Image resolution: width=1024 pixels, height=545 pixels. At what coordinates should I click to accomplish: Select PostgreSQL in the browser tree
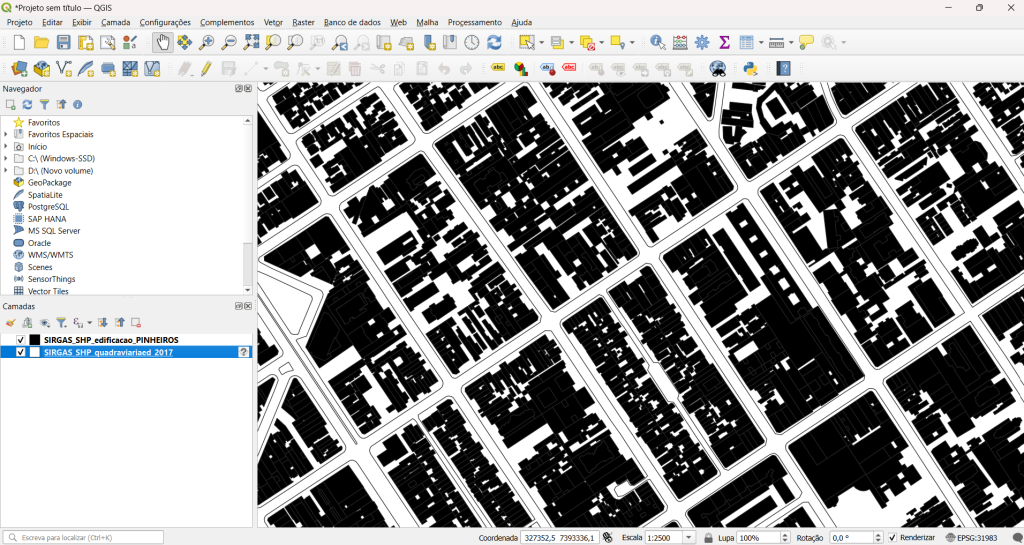(x=49, y=207)
